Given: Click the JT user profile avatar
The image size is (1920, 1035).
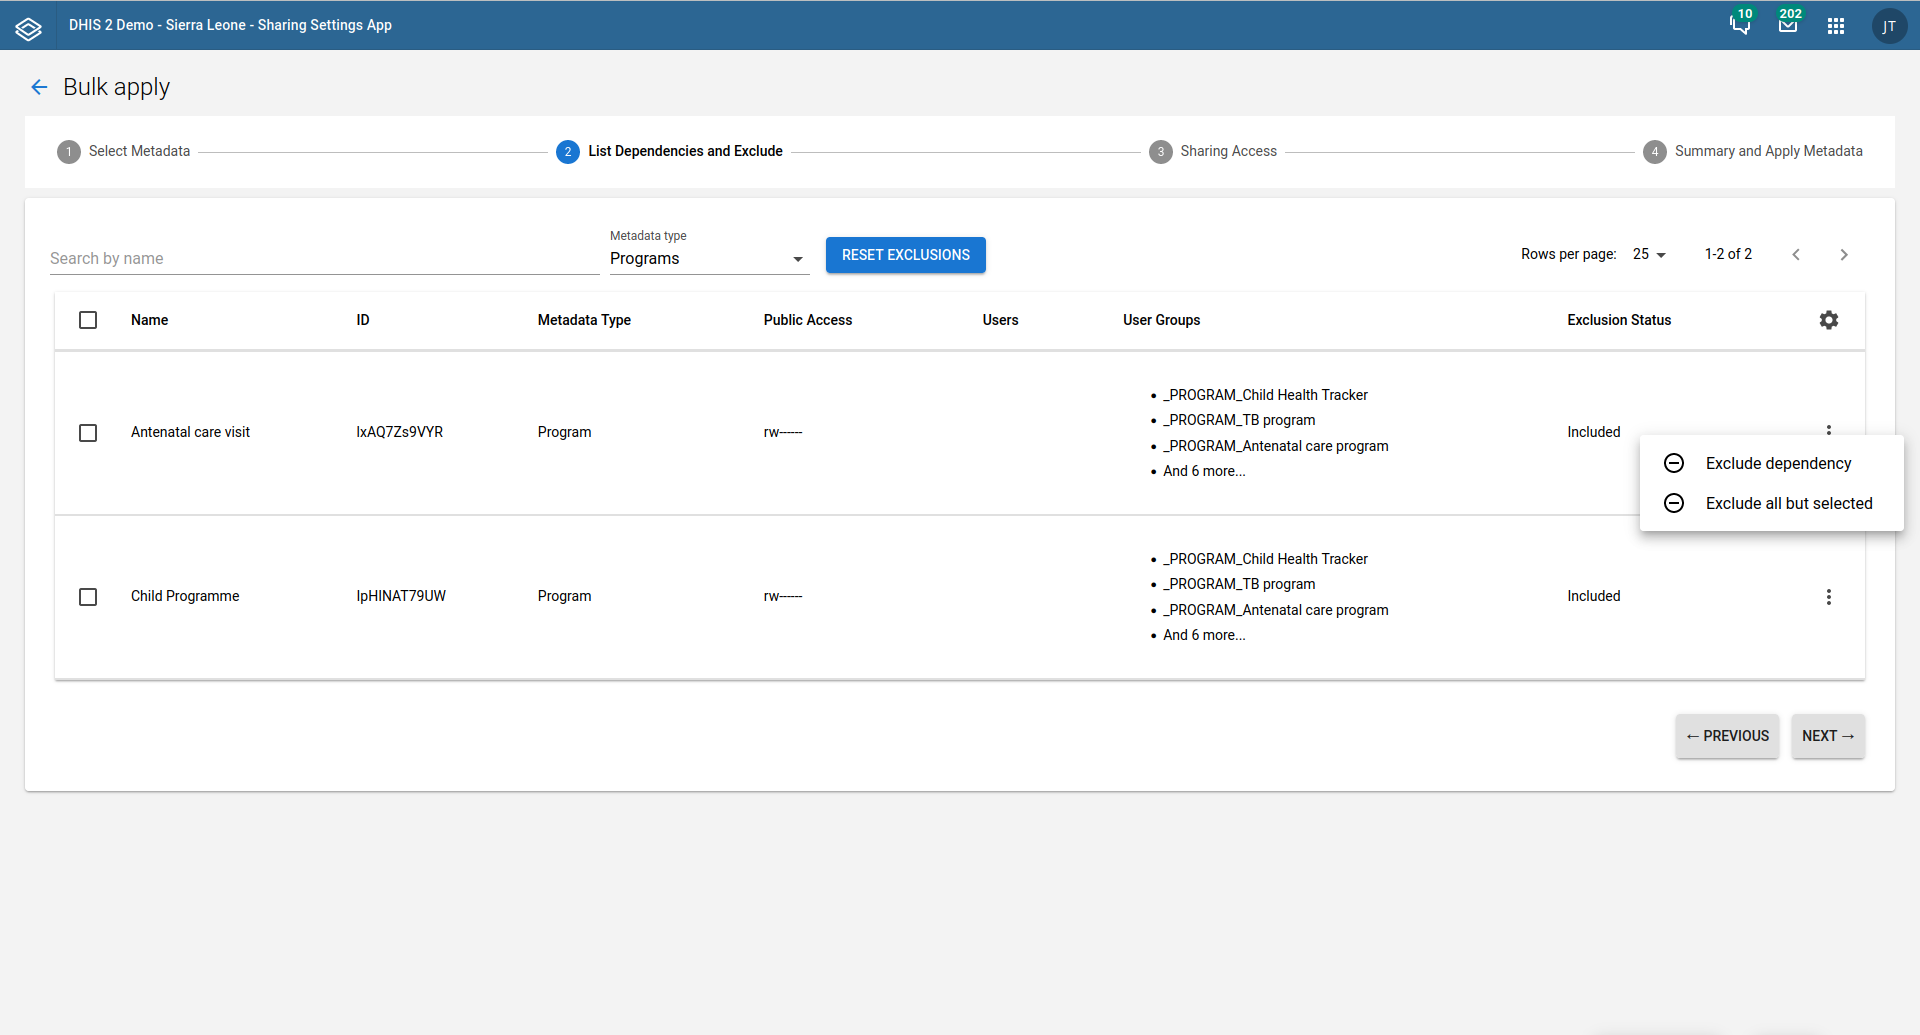Looking at the screenshot, I should click(x=1889, y=26).
